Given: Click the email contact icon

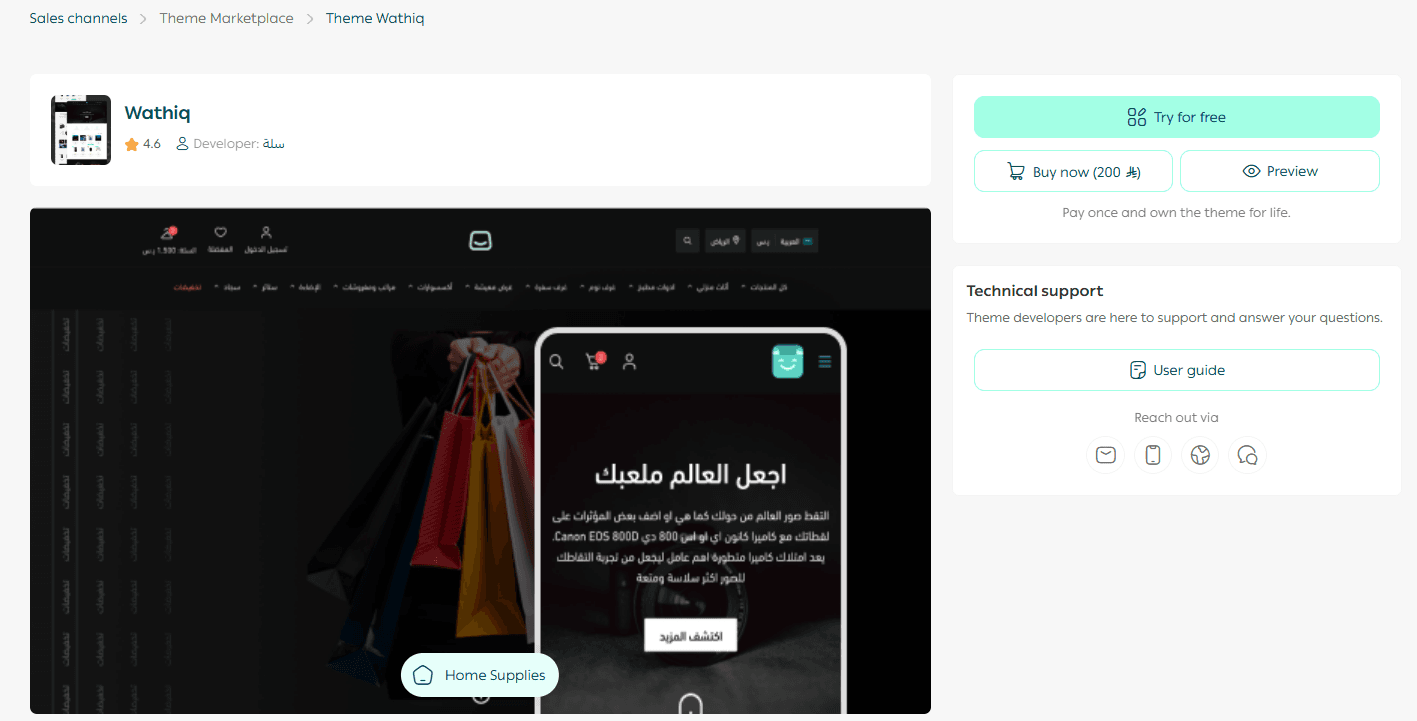Looking at the screenshot, I should point(1105,455).
